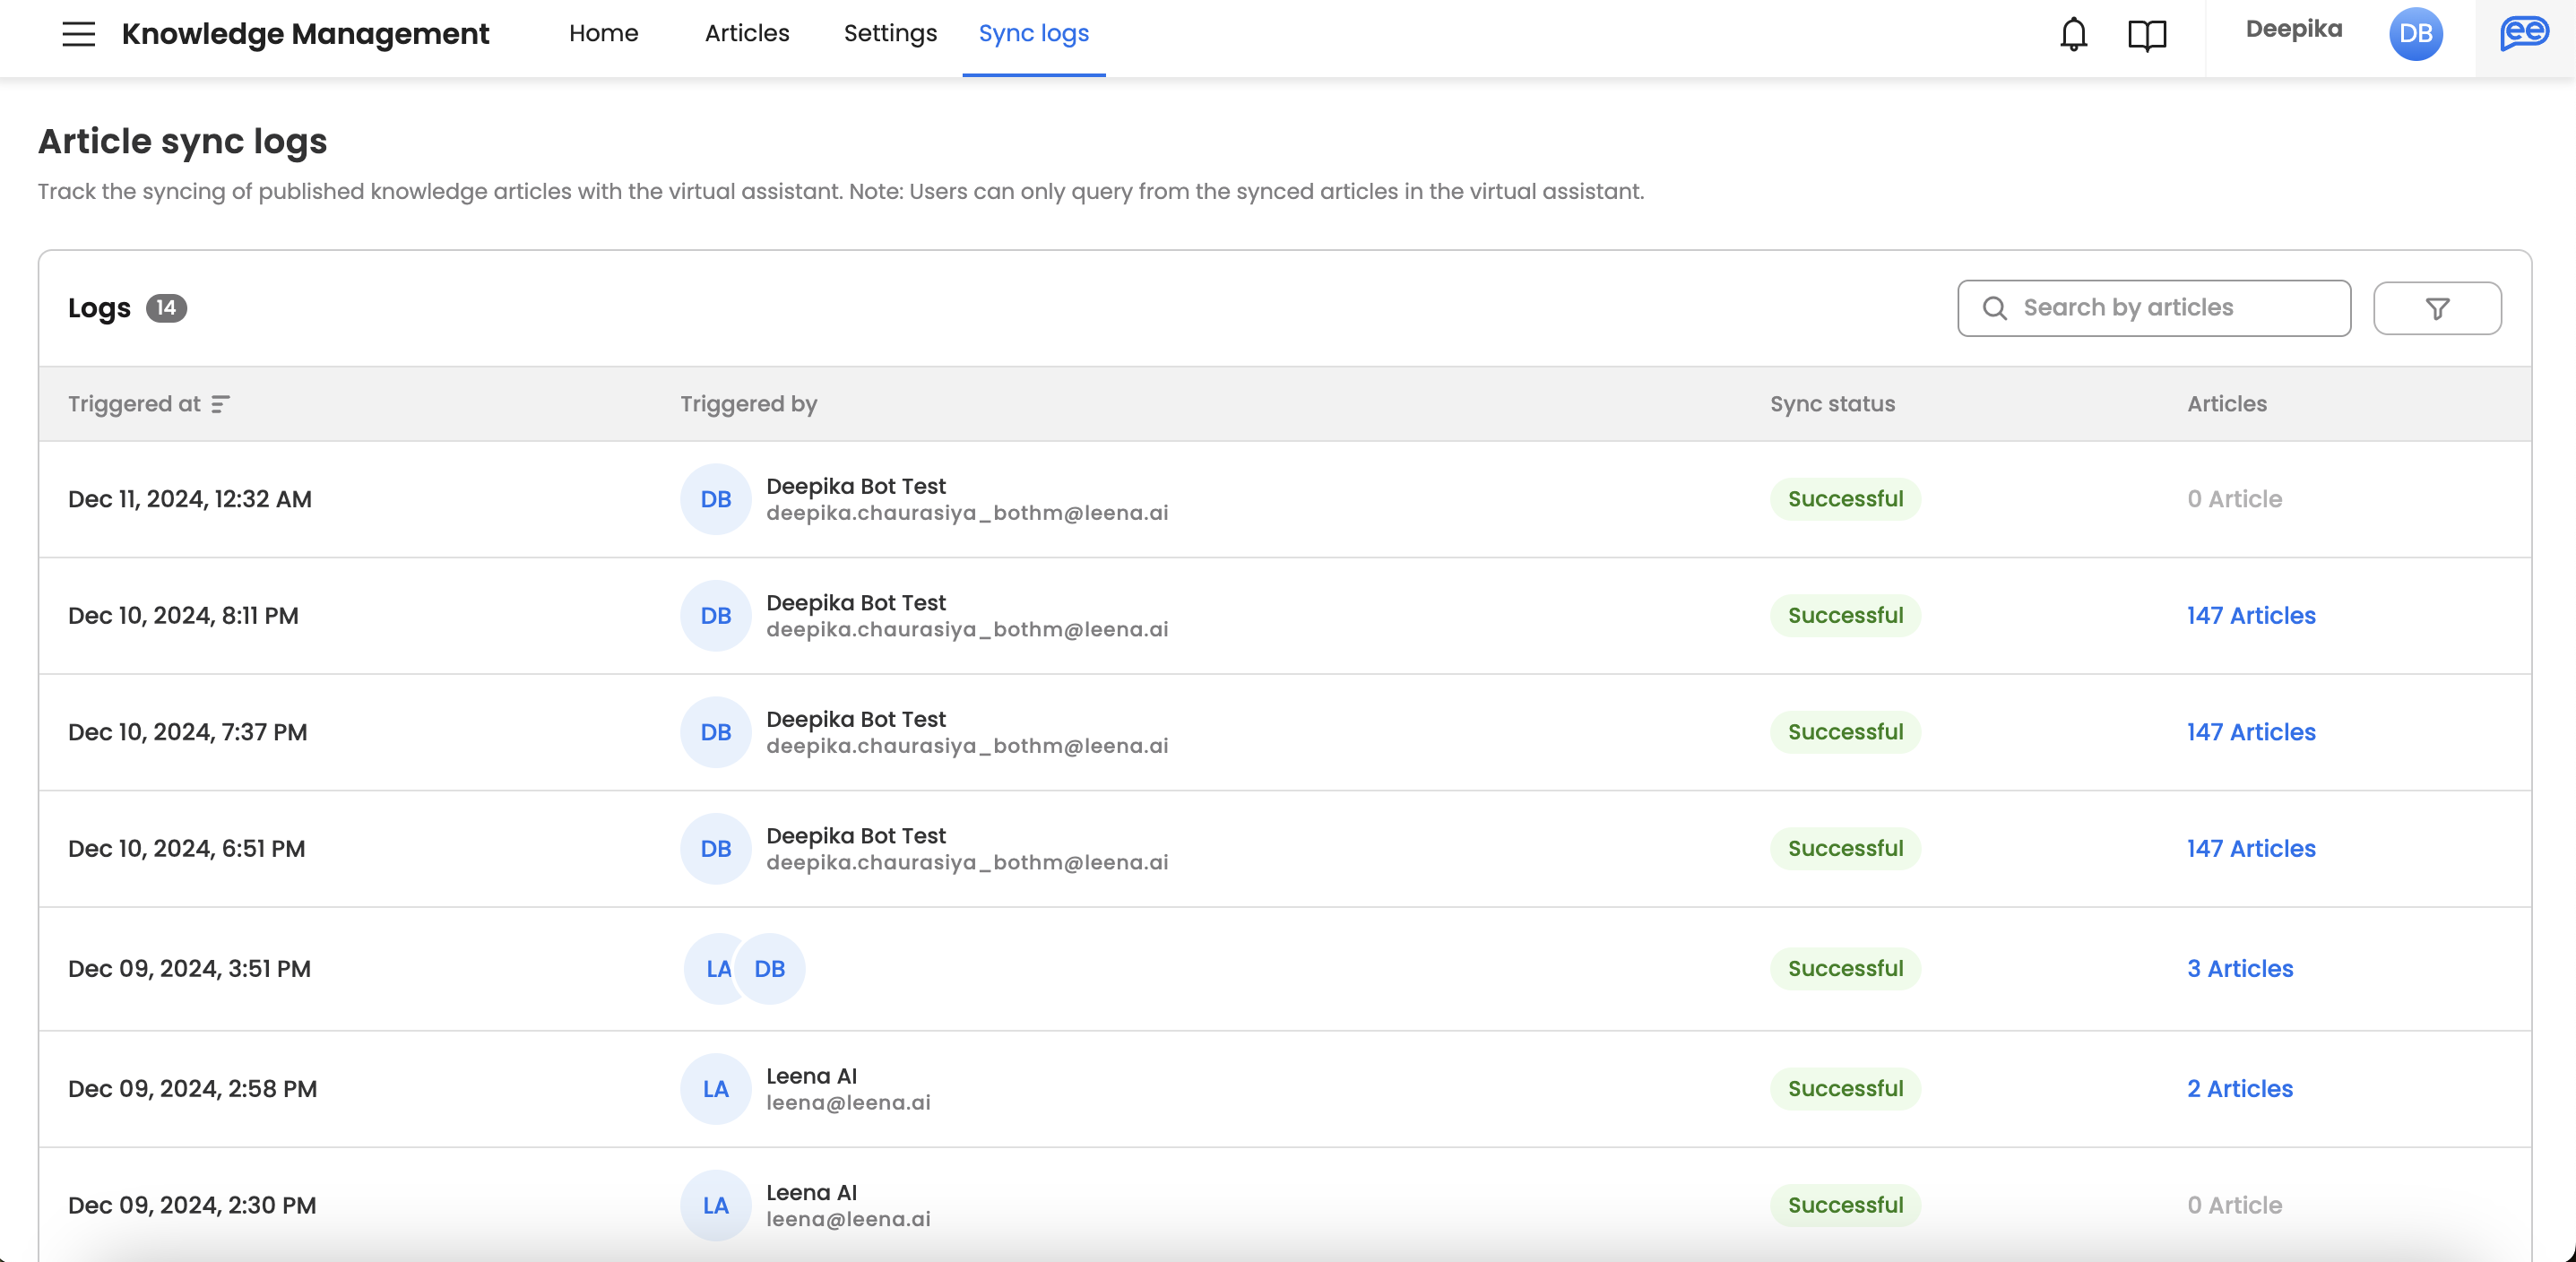Focus the Search by articles field

(x=2170, y=309)
